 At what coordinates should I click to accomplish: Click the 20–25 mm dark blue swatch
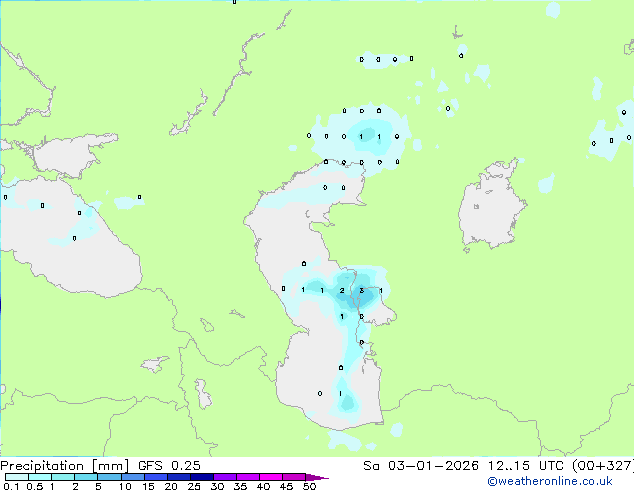pos(179,477)
